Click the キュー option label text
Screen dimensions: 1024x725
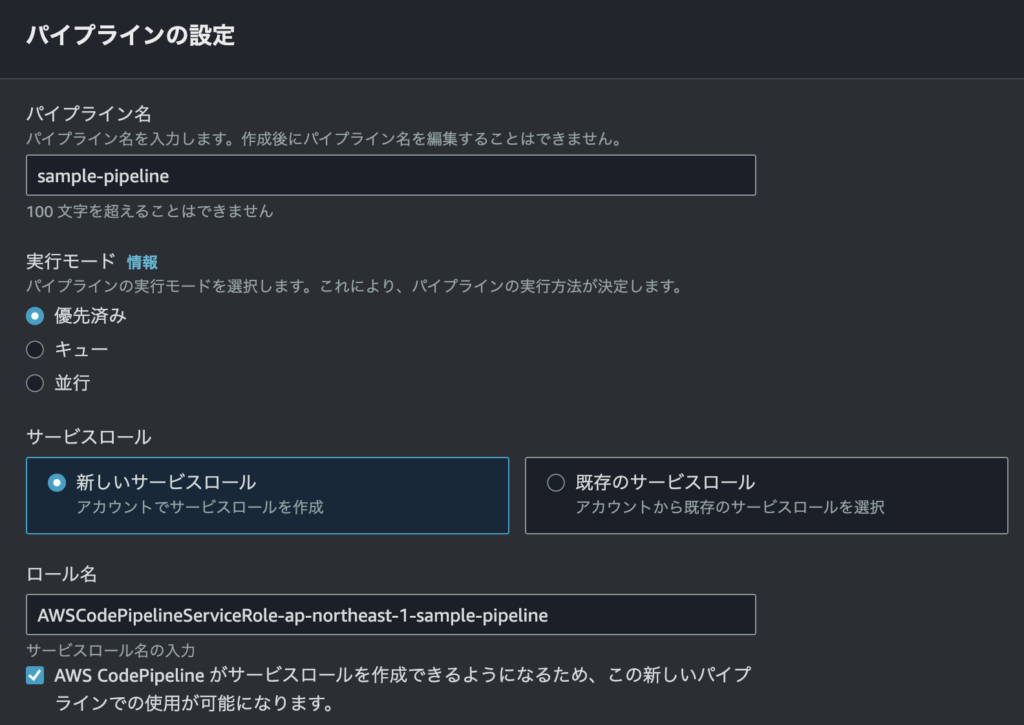click(x=81, y=349)
